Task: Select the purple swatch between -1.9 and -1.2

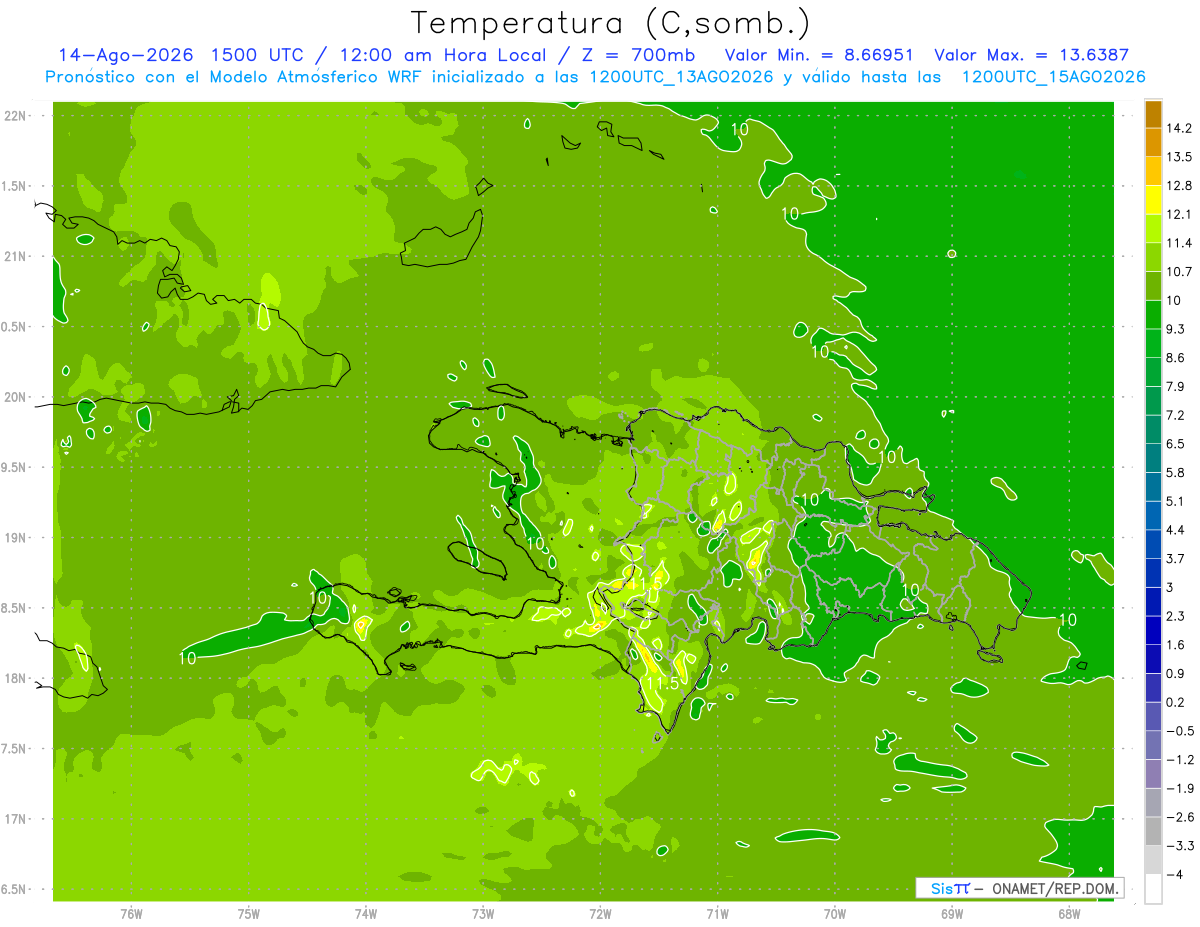Action: [x=1153, y=774]
